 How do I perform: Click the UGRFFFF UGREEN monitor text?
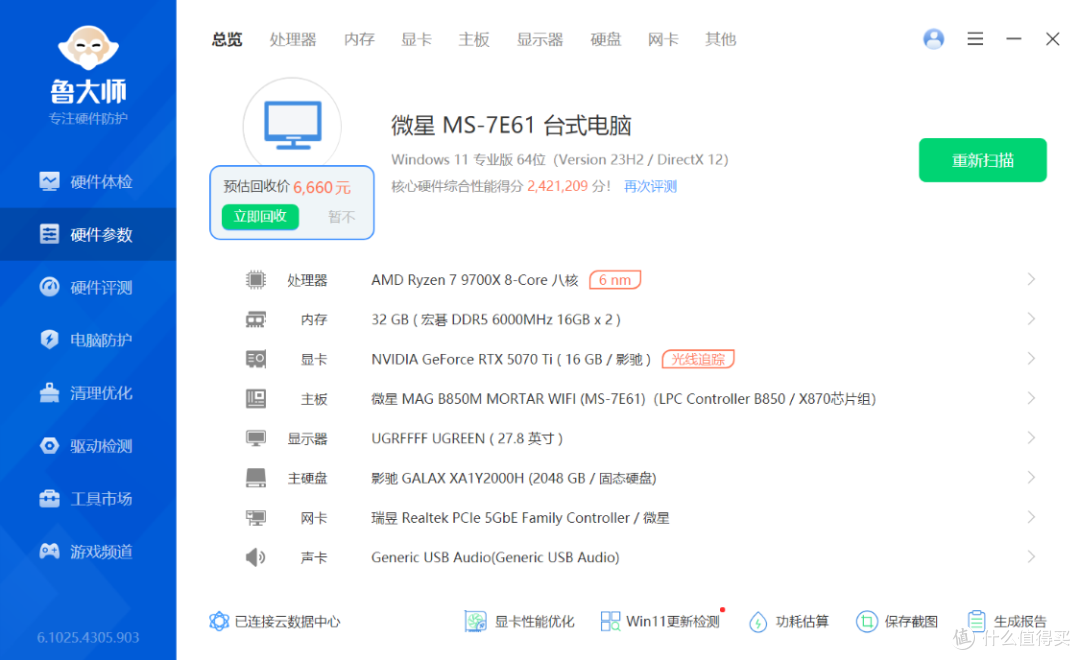467,439
